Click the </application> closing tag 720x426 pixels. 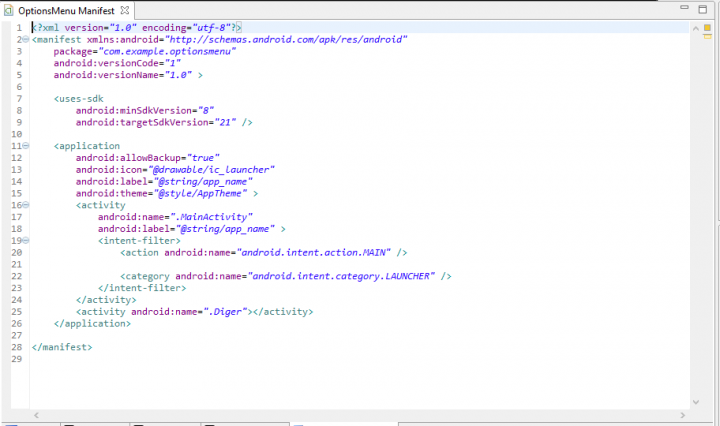click(x=92, y=324)
